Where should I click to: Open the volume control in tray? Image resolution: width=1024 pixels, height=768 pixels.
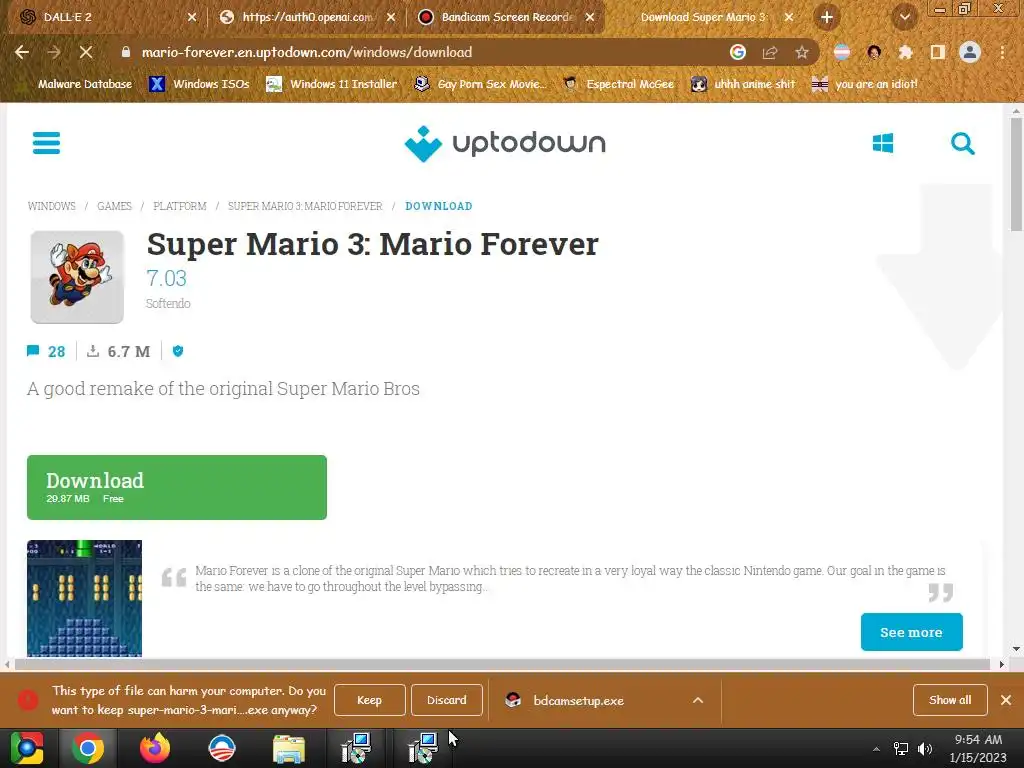pyautogui.click(x=925, y=748)
